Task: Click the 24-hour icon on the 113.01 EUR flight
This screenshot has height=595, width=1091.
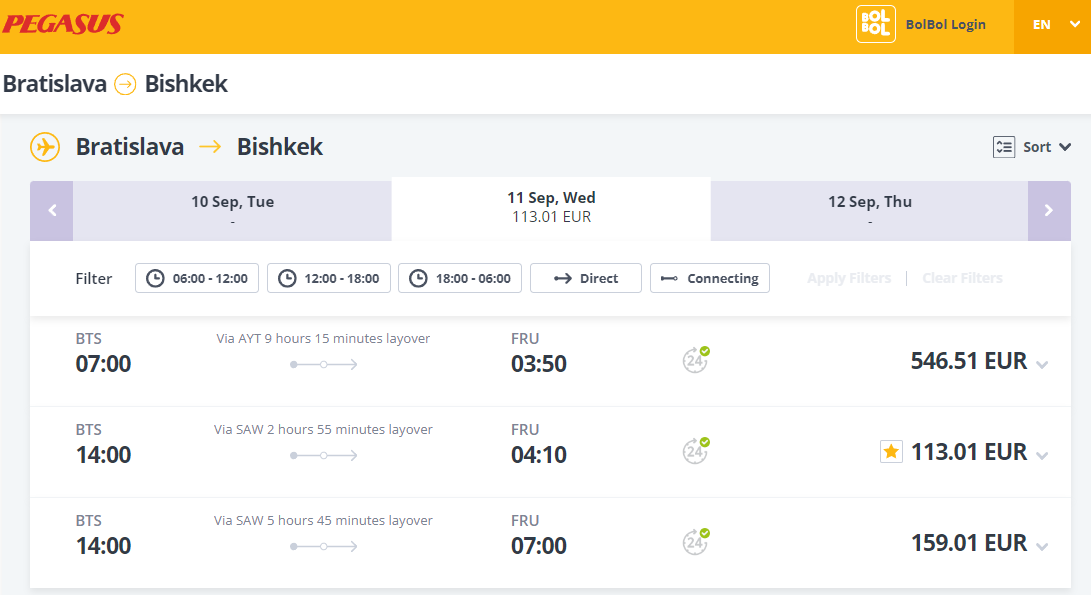Action: (695, 451)
